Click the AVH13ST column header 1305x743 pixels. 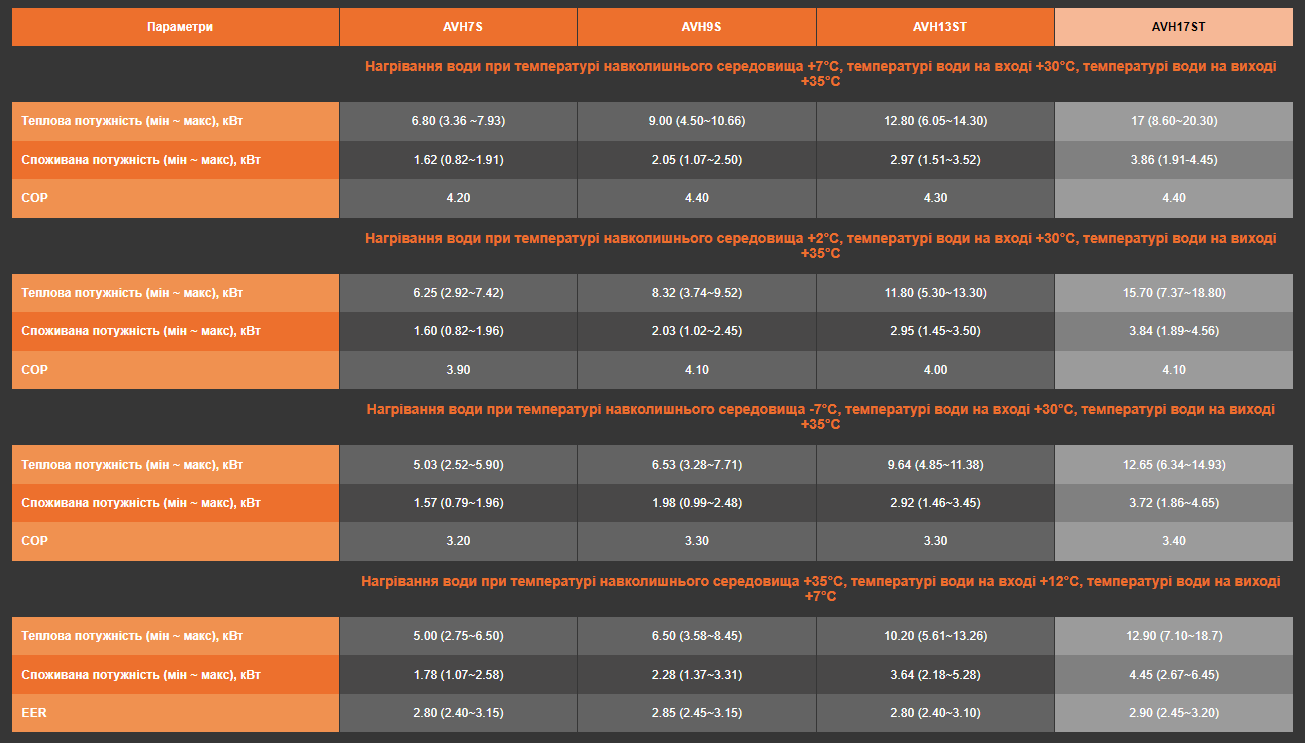935,27
